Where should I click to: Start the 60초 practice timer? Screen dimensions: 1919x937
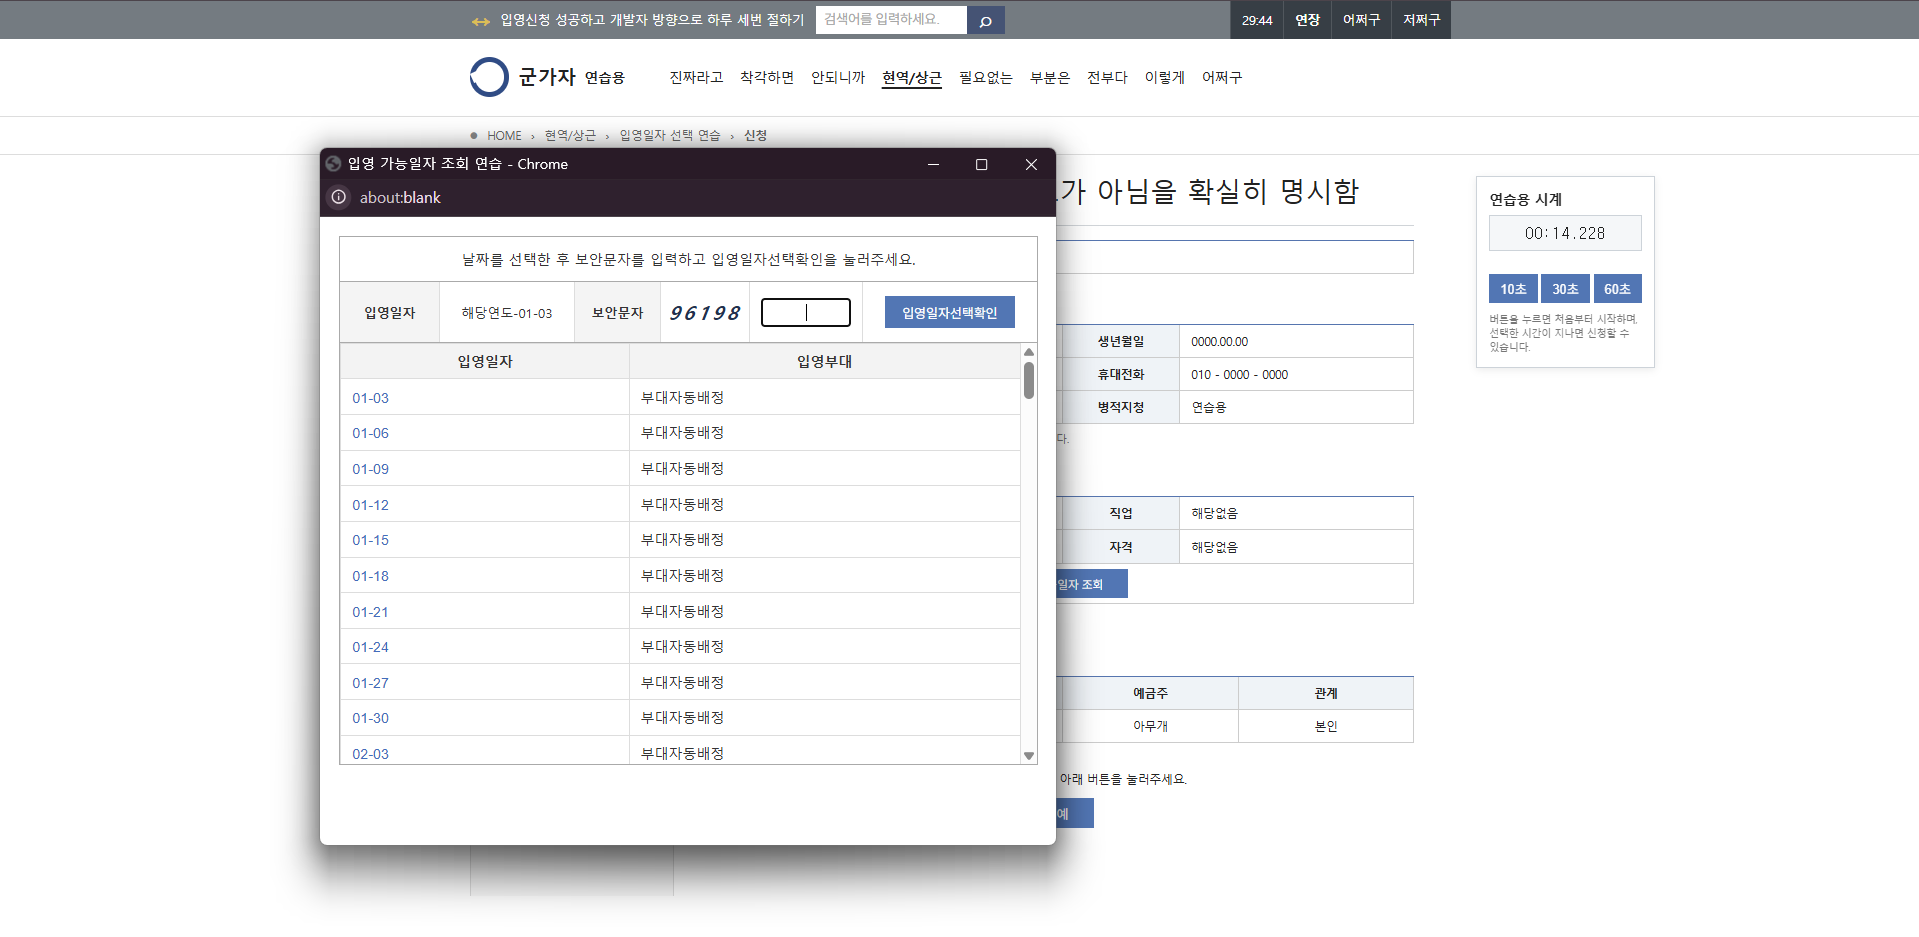(x=1617, y=289)
